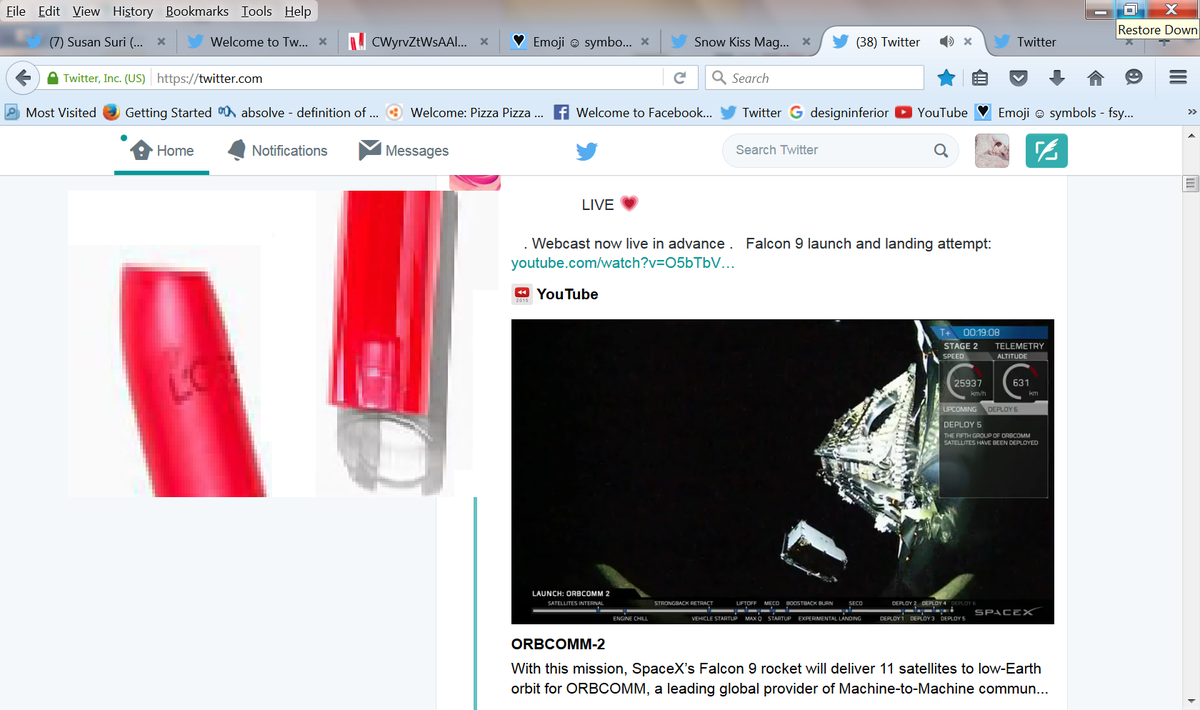Compose a new Tweet button
The height and width of the screenshot is (710, 1200).
pyautogui.click(x=1047, y=150)
